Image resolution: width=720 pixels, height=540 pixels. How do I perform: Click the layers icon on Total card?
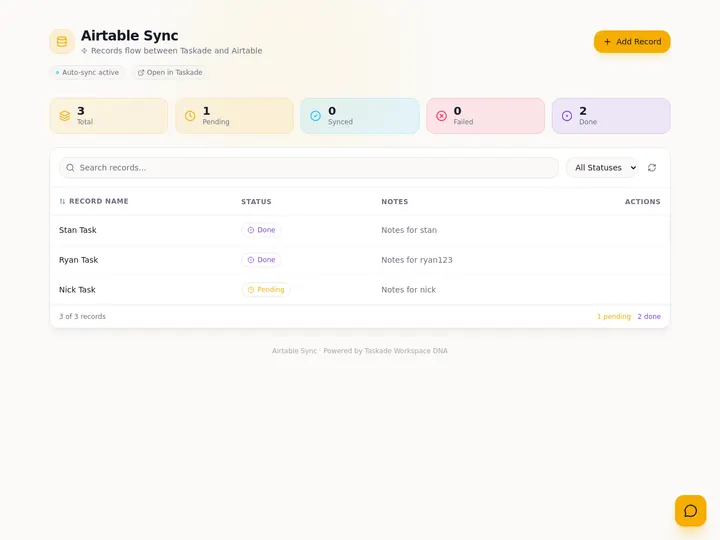(65, 116)
